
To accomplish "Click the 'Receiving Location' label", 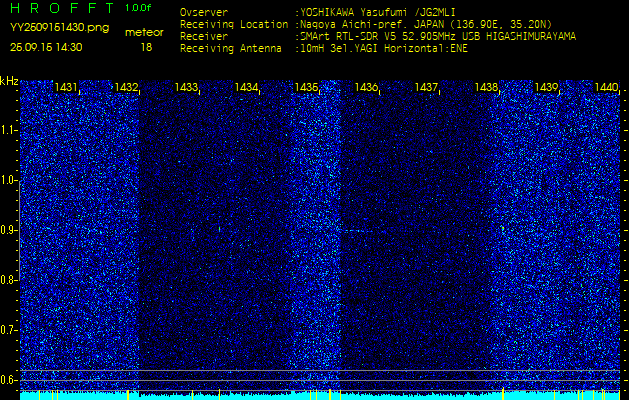I will click(234, 24).
